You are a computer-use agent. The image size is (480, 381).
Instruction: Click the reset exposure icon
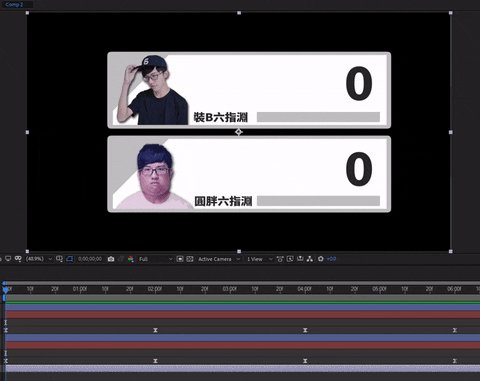(321, 259)
